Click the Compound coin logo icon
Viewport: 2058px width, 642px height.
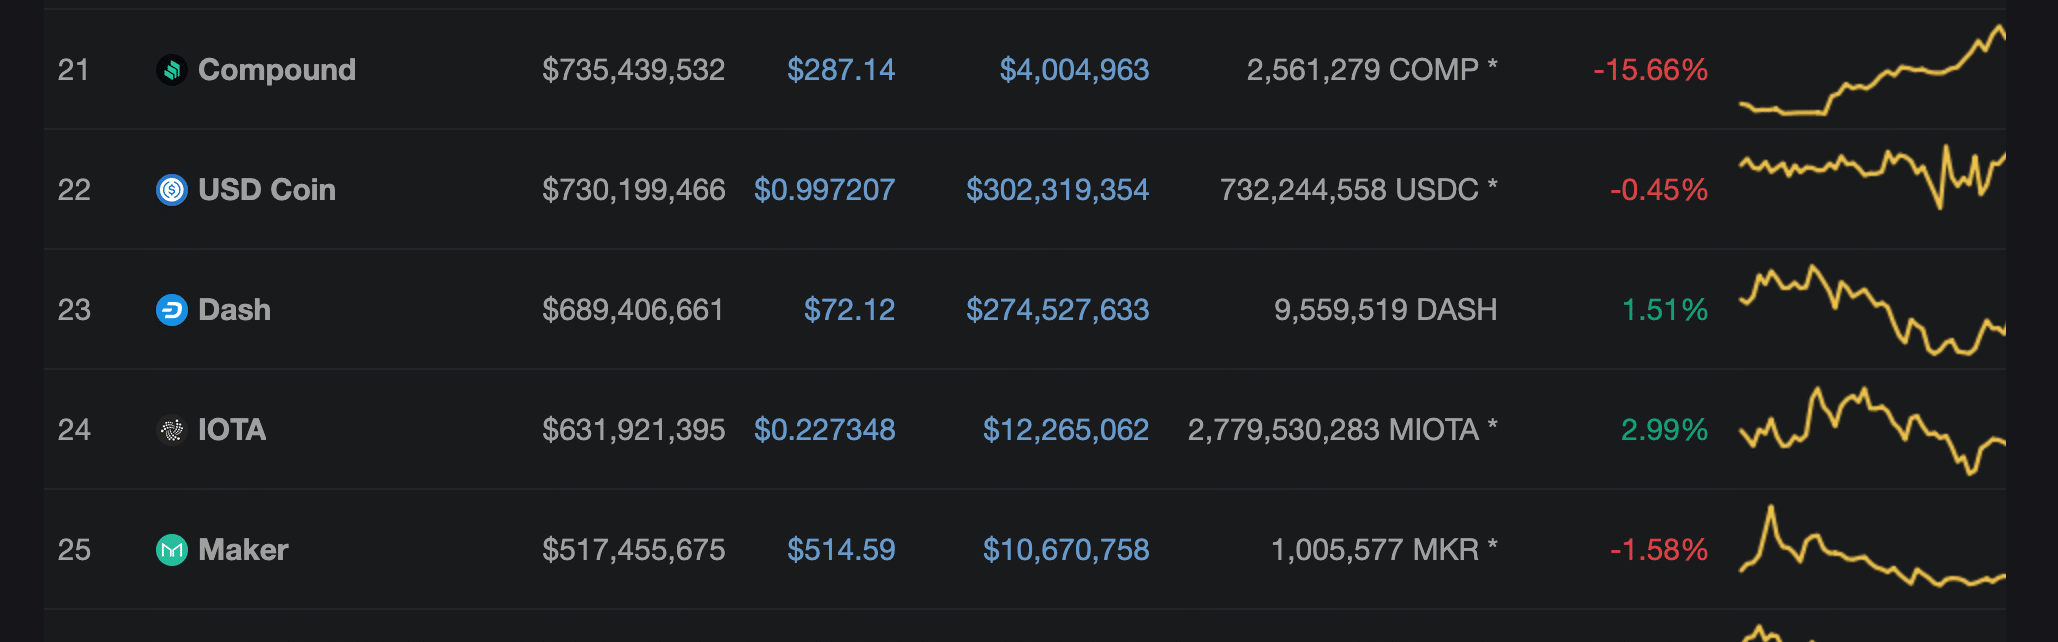172,70
